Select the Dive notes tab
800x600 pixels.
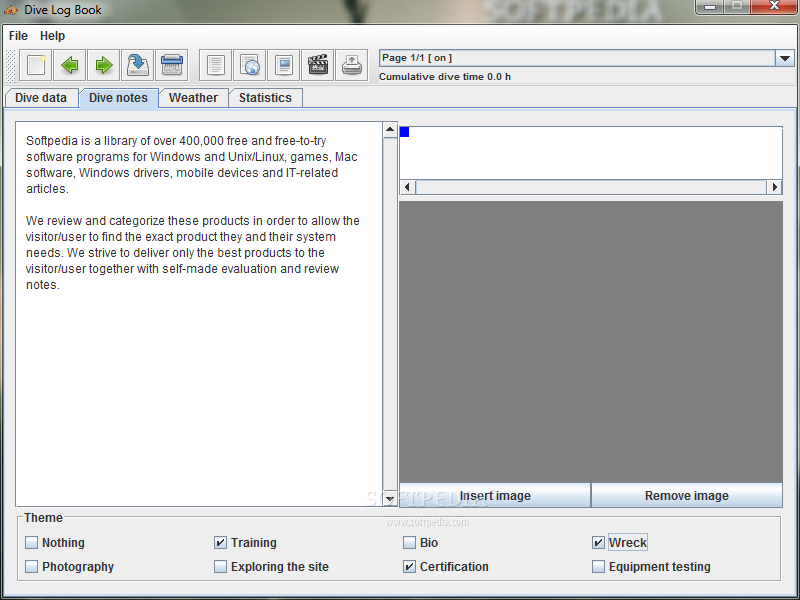[118, 98]
